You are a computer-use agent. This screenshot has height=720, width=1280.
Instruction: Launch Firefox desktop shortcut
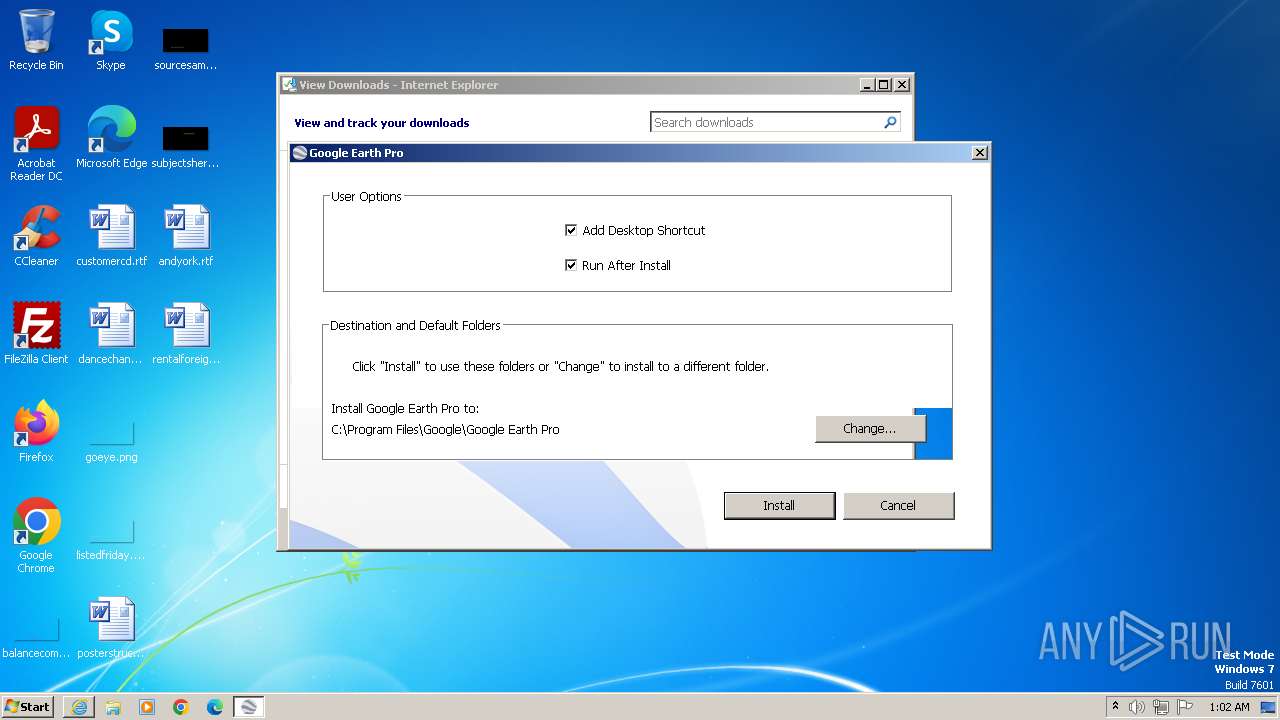coord(36,432)
